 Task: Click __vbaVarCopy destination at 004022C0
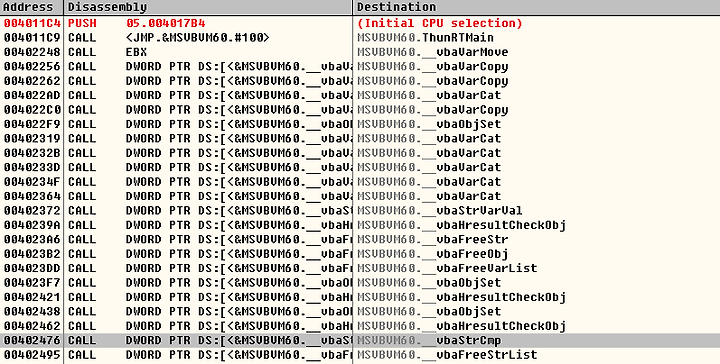point(433,110)
